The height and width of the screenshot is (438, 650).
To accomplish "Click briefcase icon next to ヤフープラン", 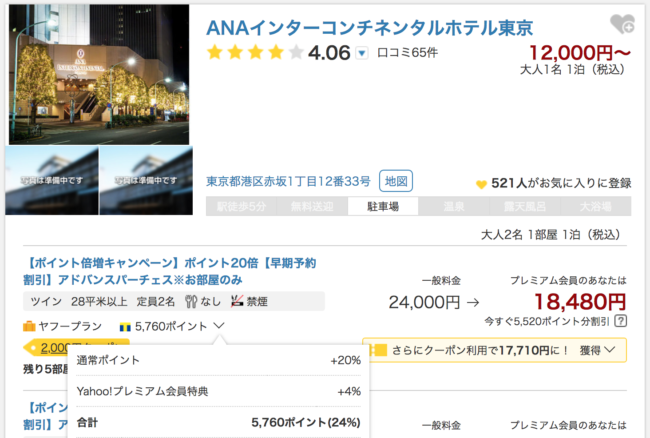I will tap(29, 326).
